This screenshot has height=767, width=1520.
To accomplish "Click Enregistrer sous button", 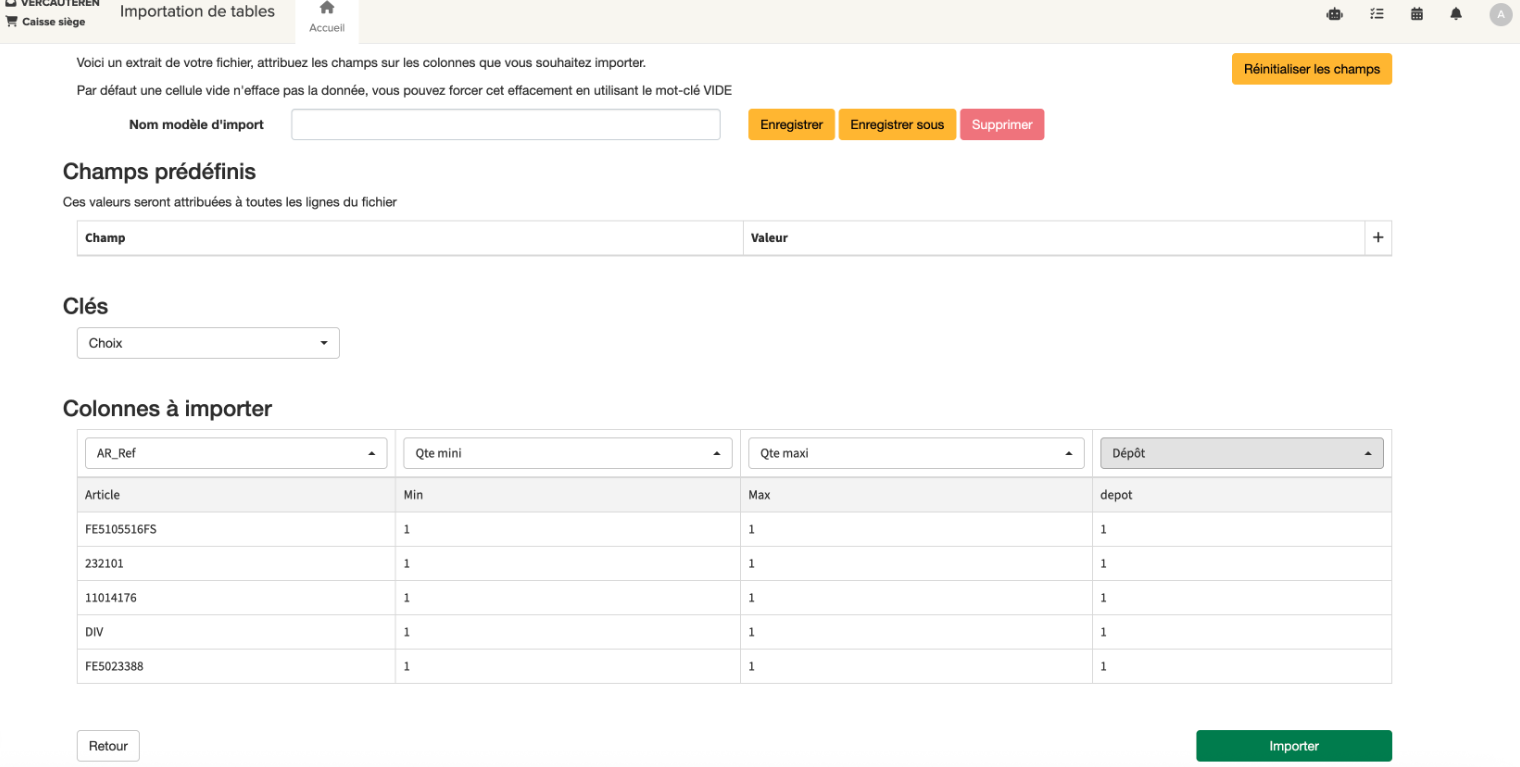I will click(x=897, y=125).
